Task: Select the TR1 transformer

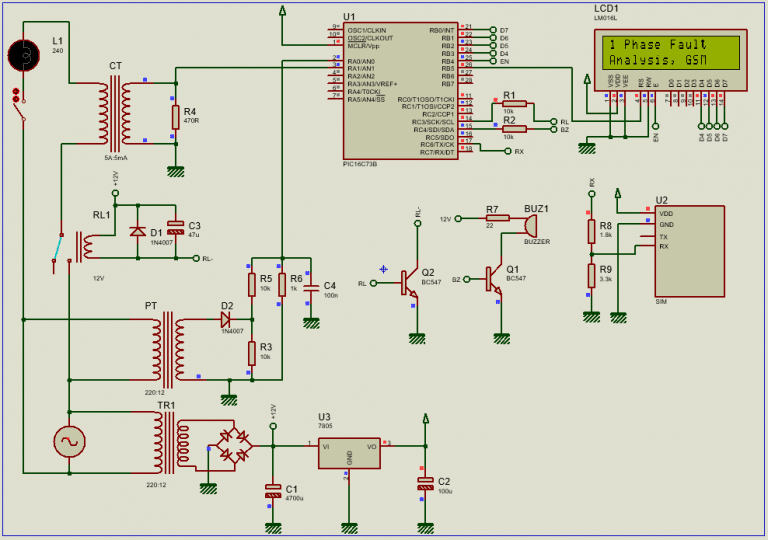Action: click(169, 442)
